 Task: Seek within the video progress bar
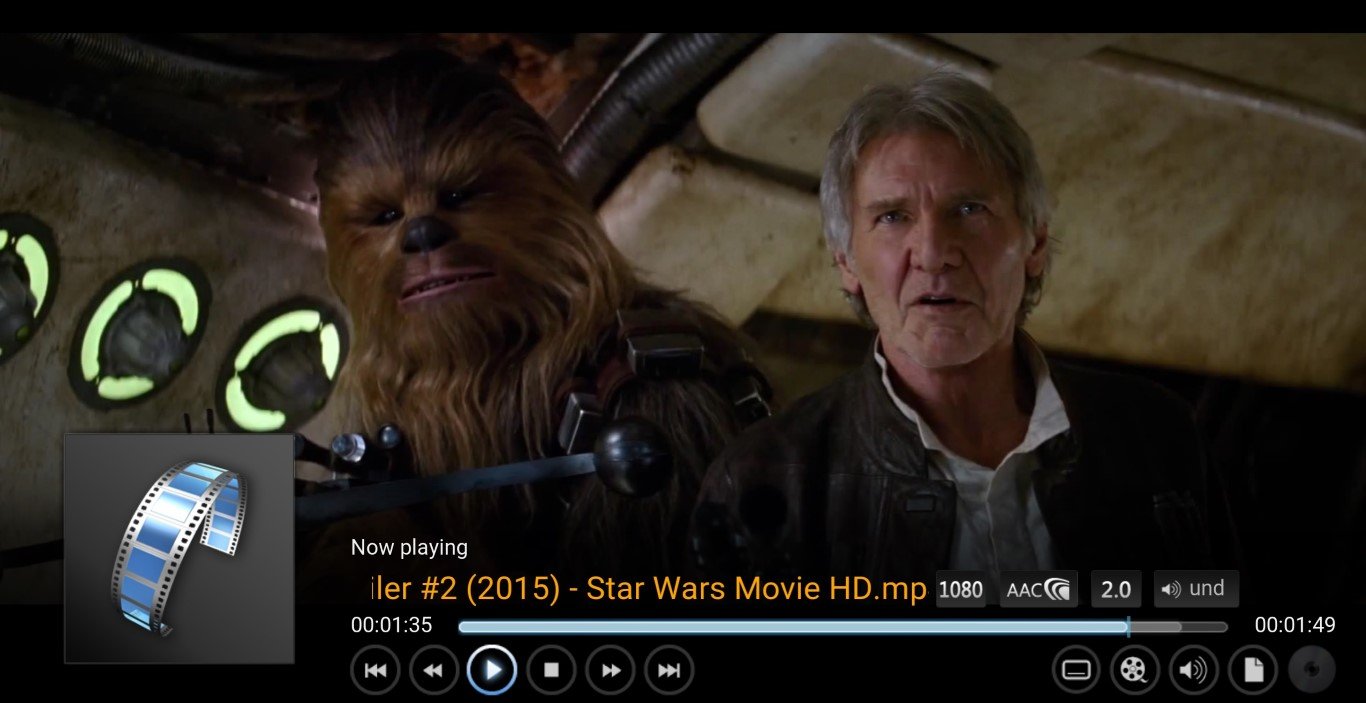(843, 627)
